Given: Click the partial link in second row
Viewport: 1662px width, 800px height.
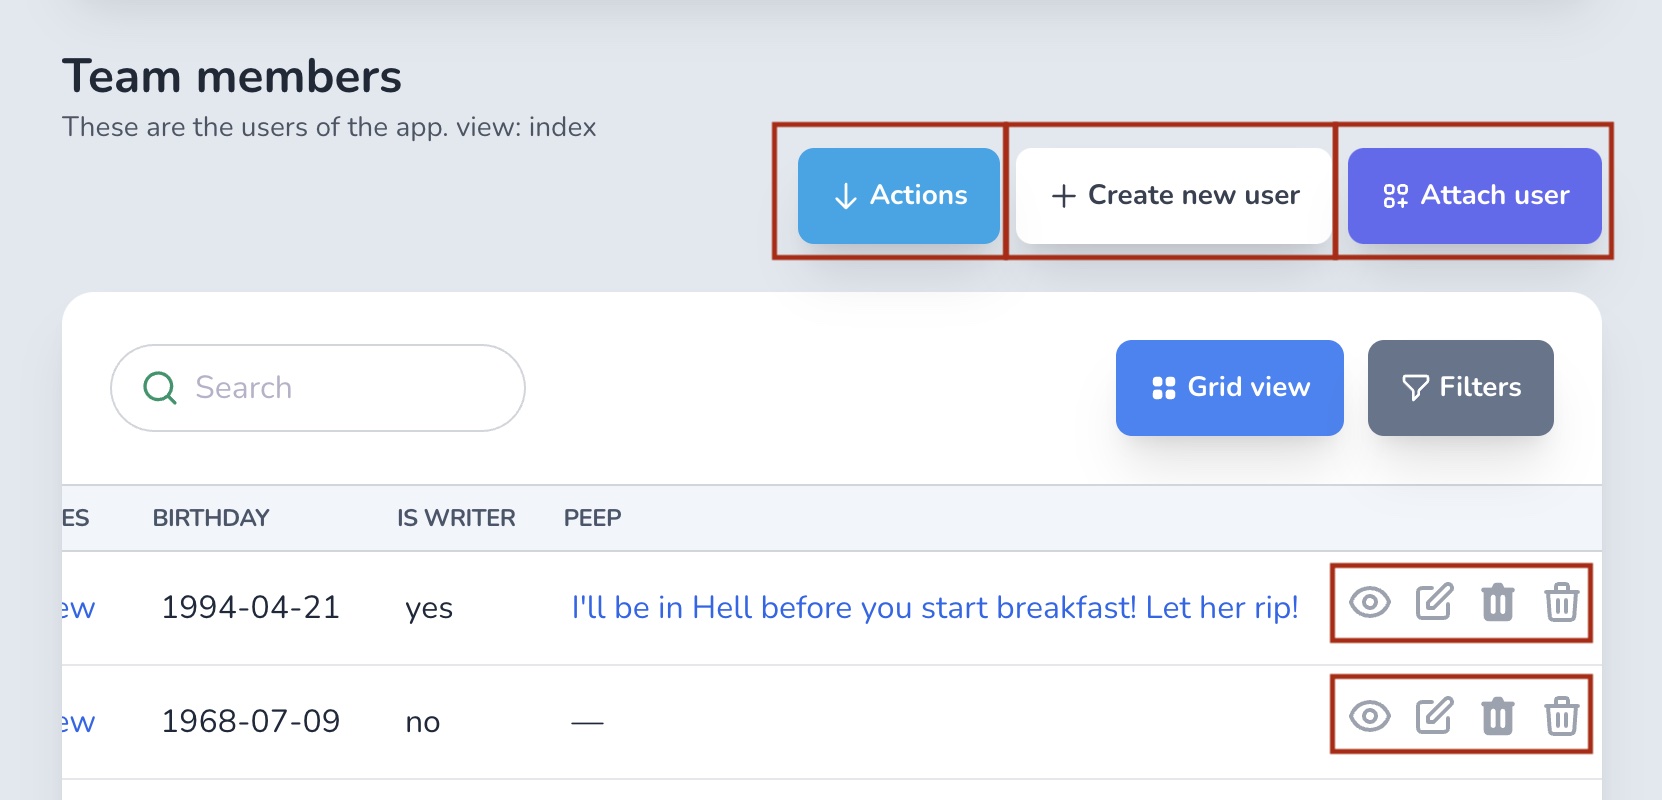Looking at the screenshot, I should (78, 722).
